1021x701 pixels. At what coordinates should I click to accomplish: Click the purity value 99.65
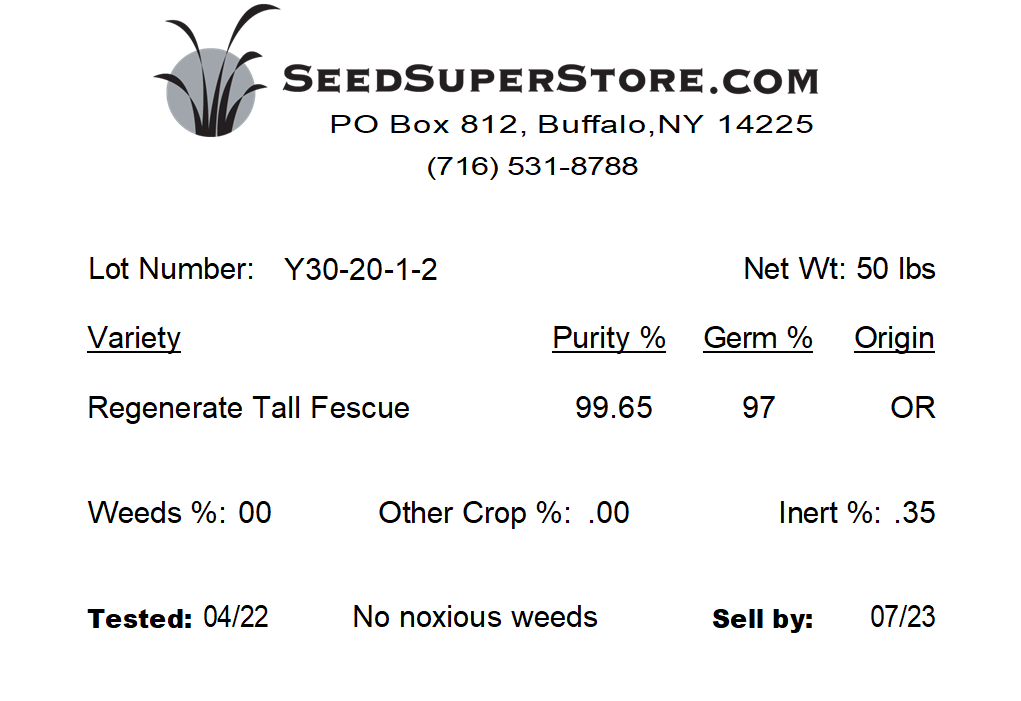point(613,408)
